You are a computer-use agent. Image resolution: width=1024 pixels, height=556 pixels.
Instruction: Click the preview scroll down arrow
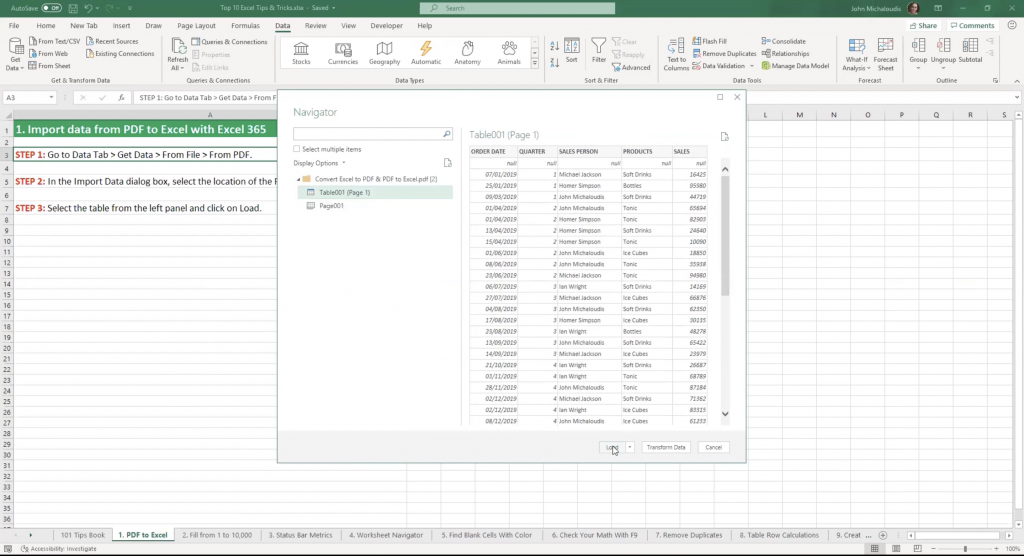point(725,414)
